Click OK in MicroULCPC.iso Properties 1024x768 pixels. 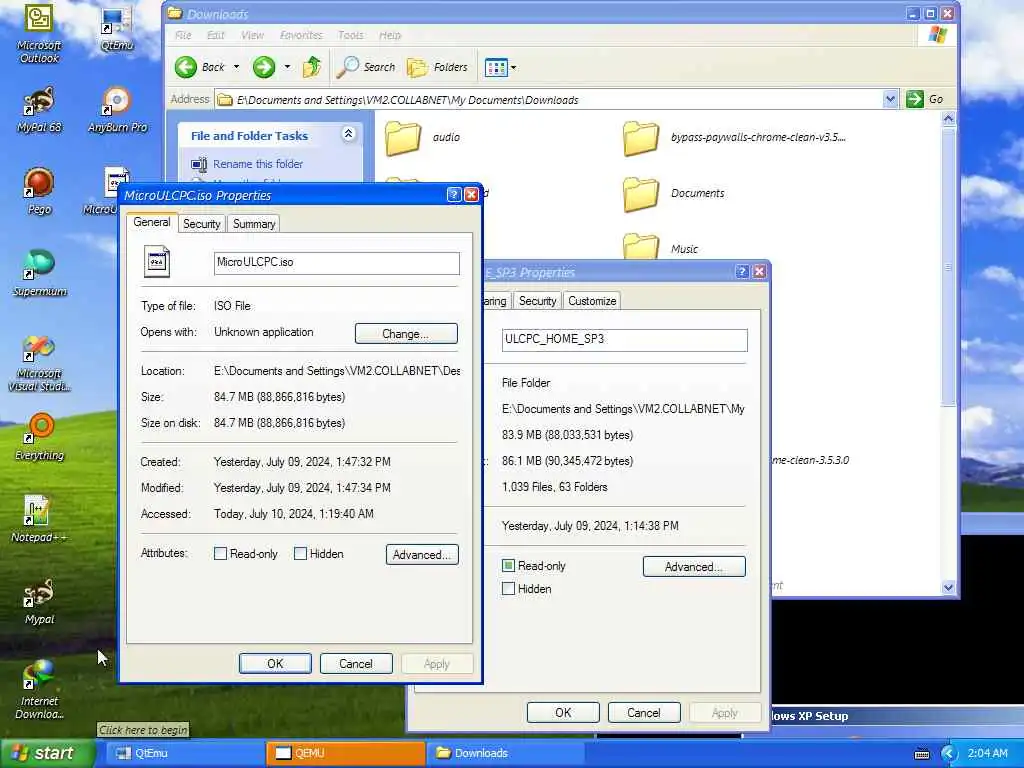(275, 664)
